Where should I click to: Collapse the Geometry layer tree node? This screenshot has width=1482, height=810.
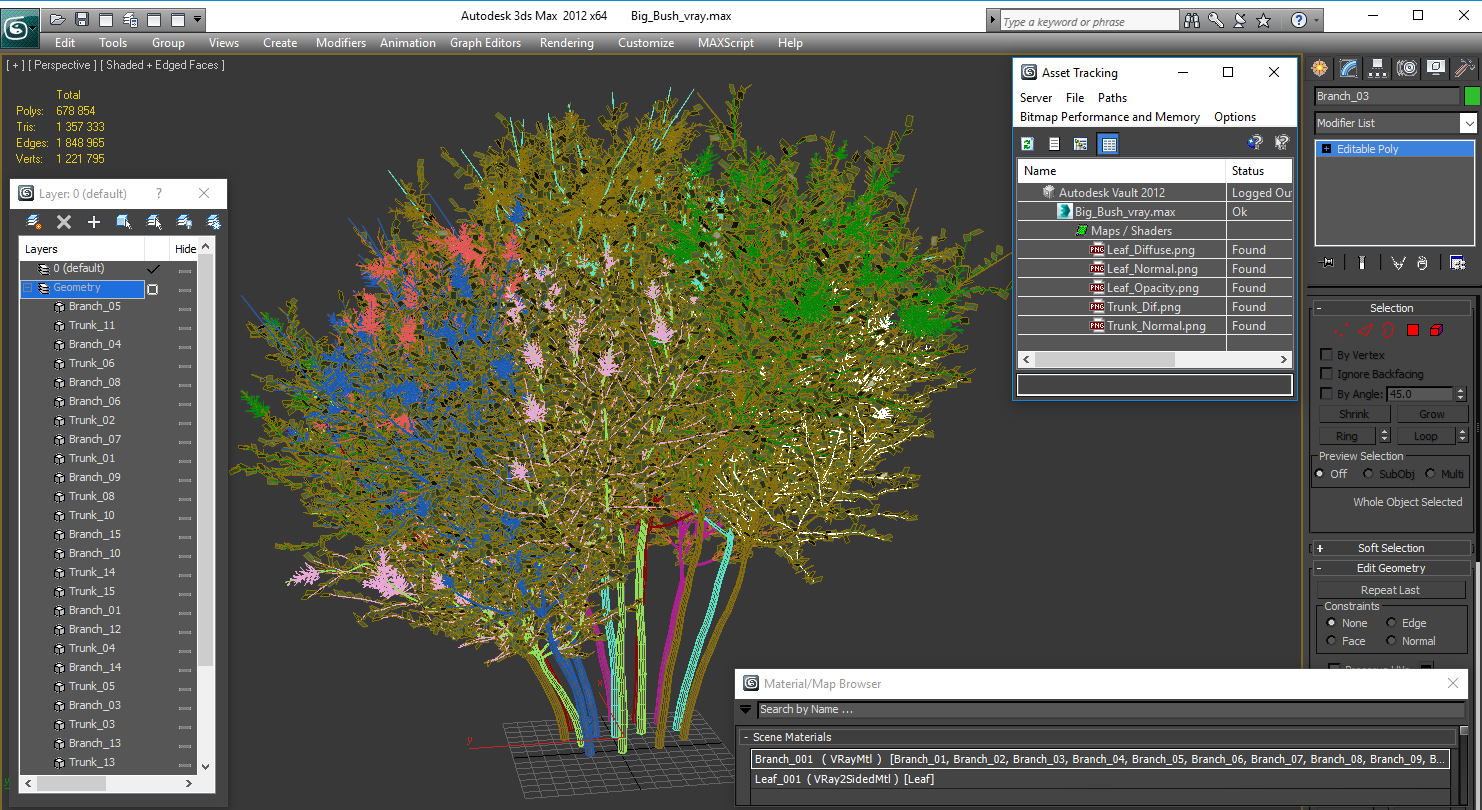point(28,288)
